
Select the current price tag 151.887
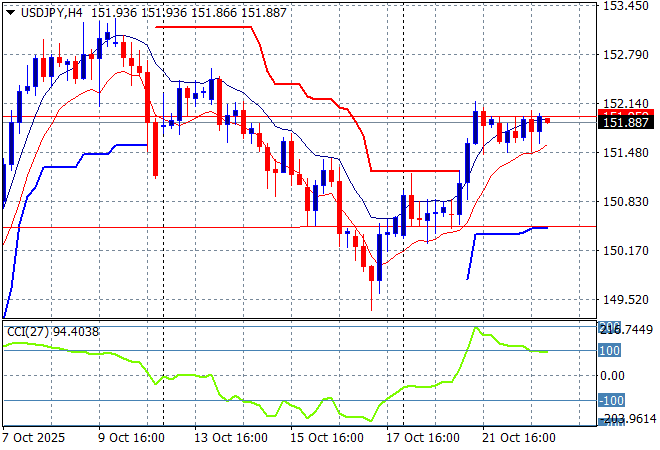[x=626, y=122]
